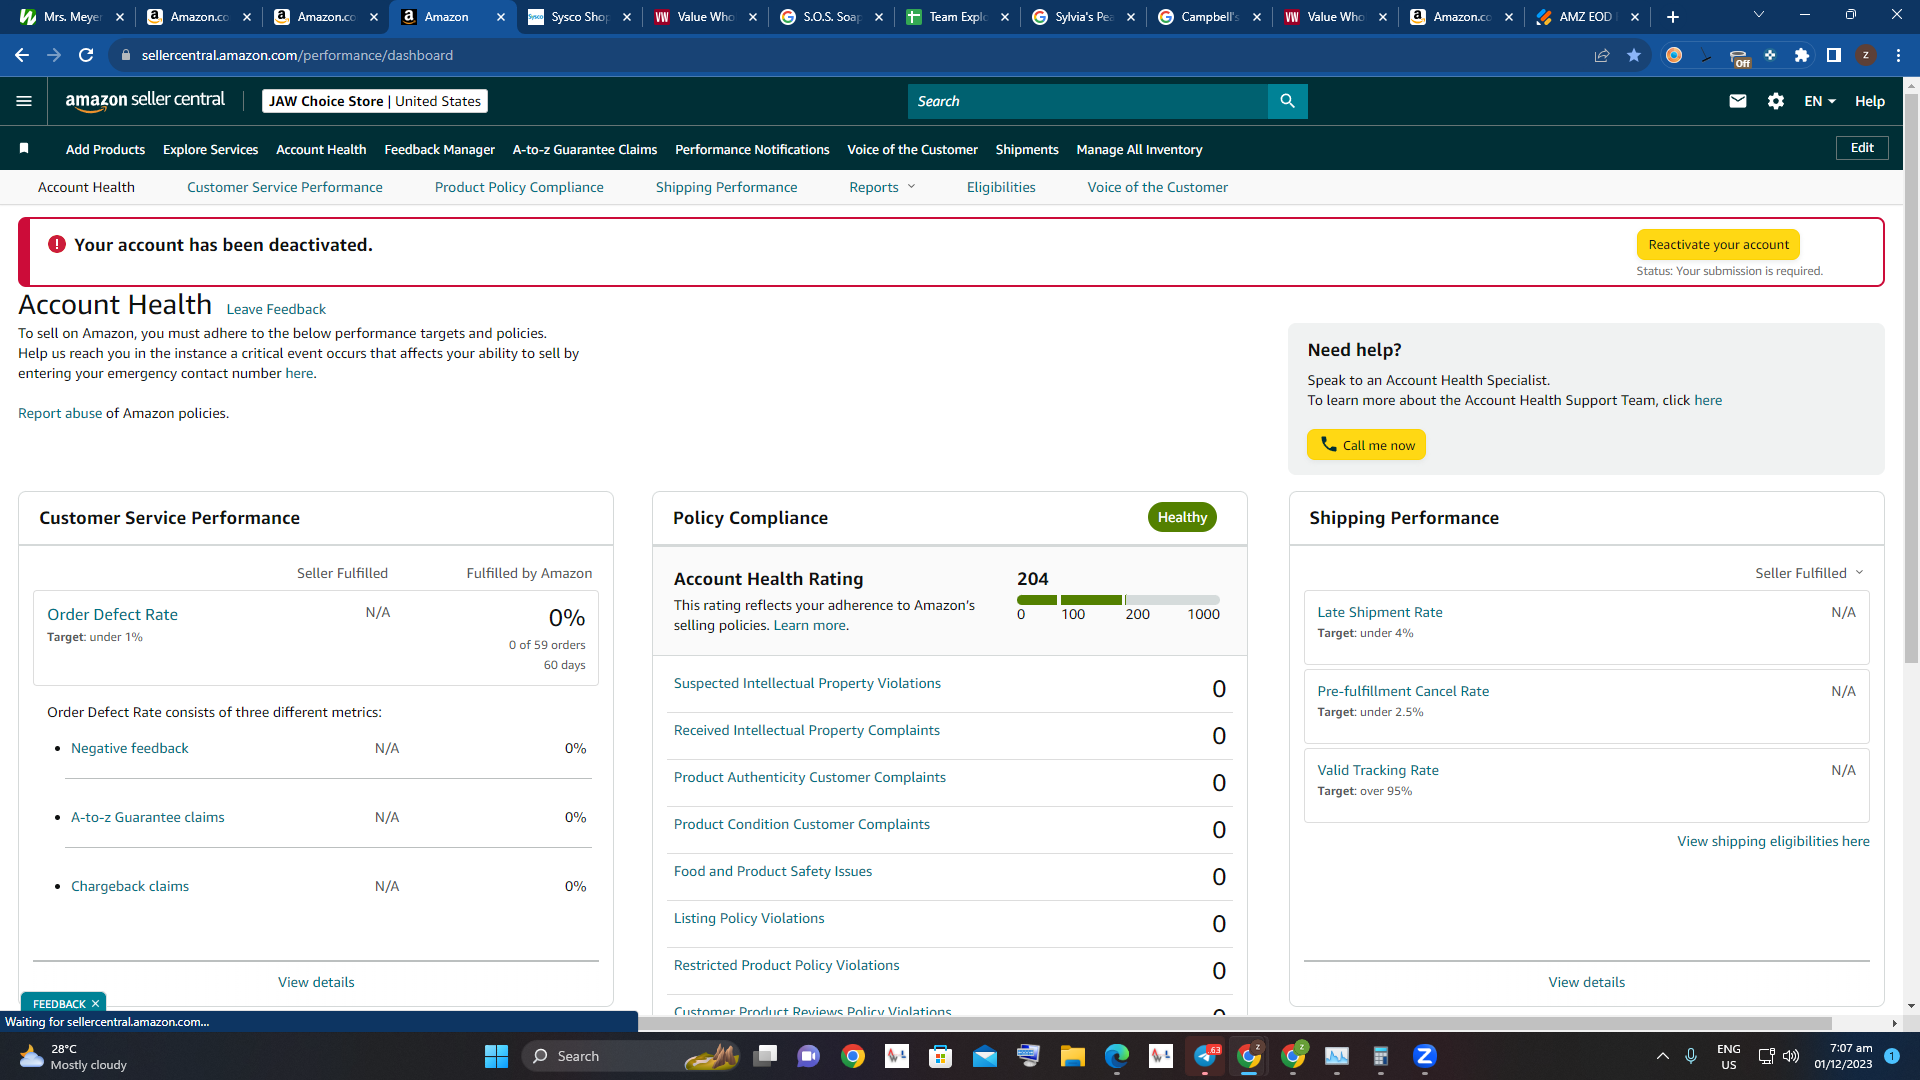1920x1080 pixels.
Task: Open Performance Notifications in the favorites bar
Action: pyautogui.click(x=752, y=149)
